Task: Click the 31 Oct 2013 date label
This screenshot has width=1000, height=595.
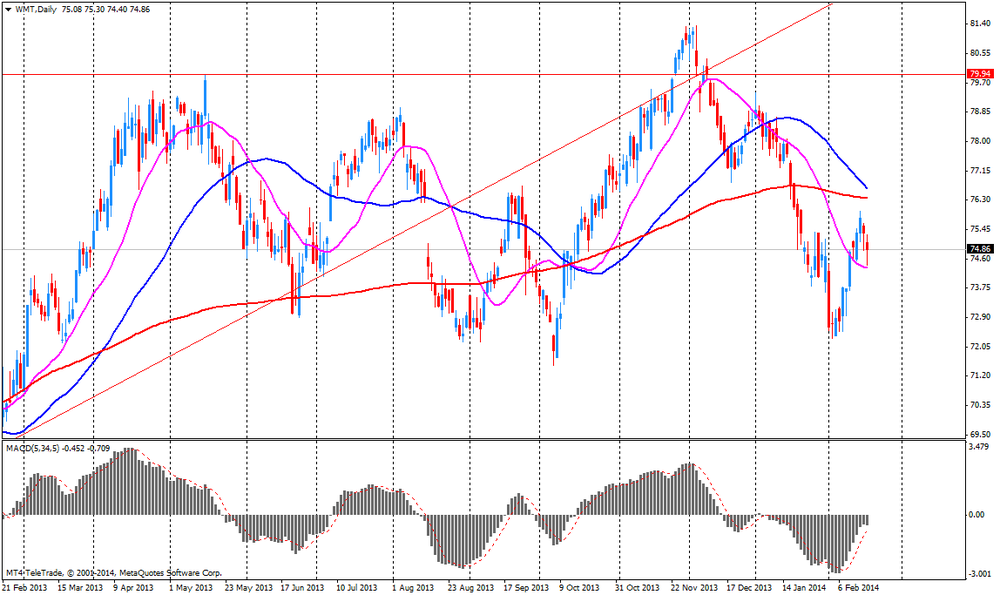Action: coord(638,587)
